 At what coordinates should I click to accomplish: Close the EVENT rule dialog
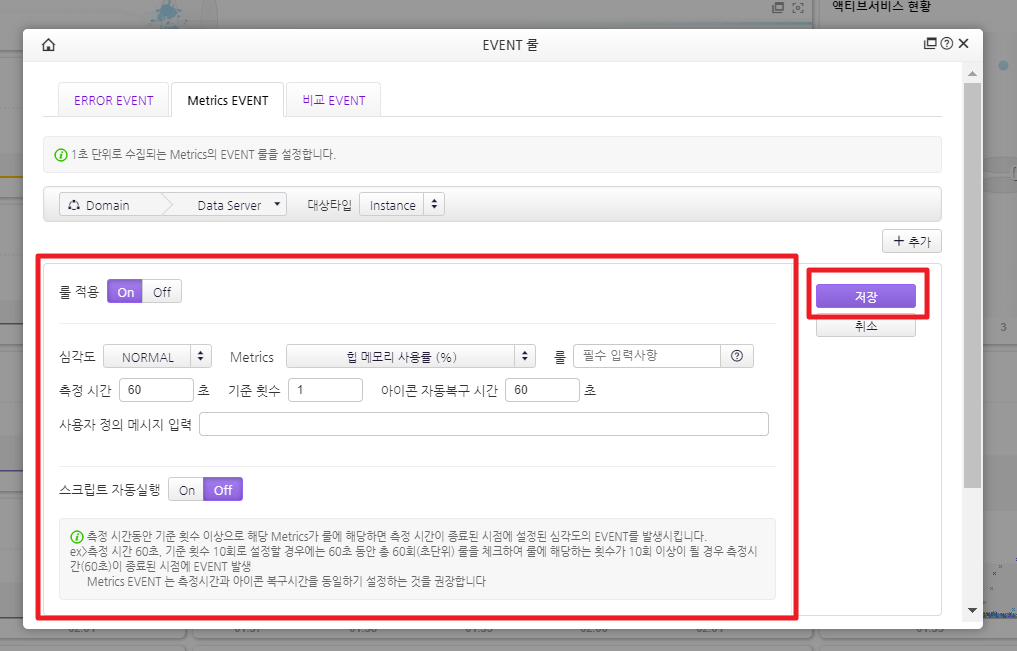963,44
